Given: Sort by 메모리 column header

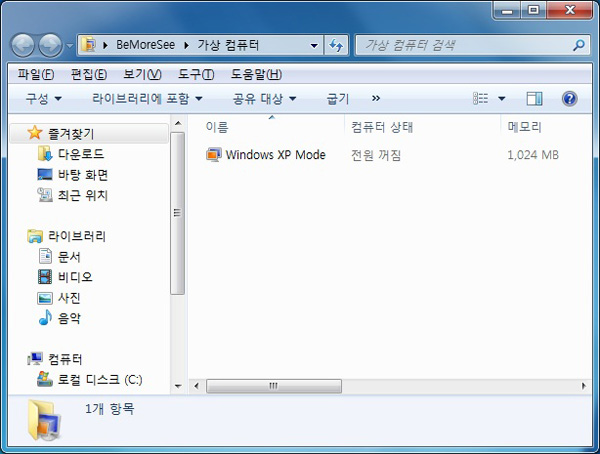Looking at the screenshot, I should pos(524,127).
